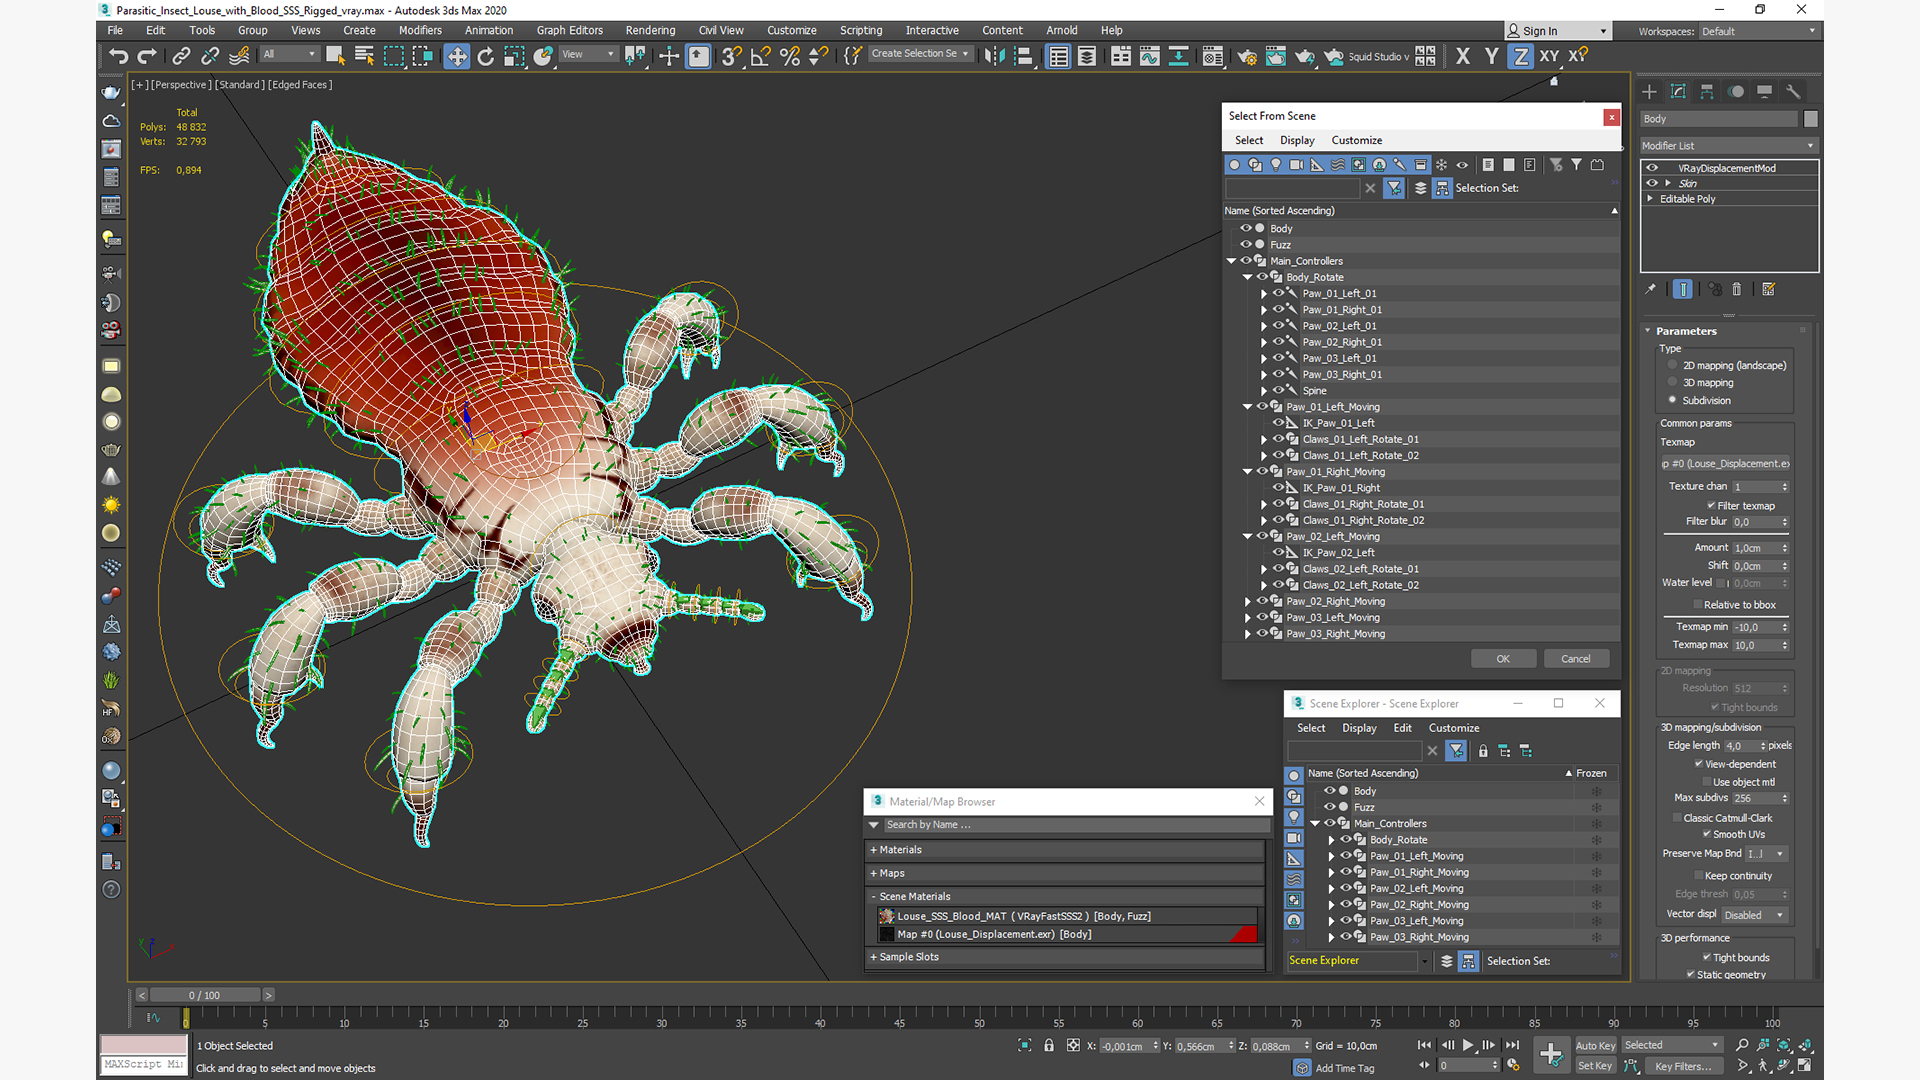The image size is (1920, 1080).
Task: Click the Body object color swatch
Action: click(1810, 119)
